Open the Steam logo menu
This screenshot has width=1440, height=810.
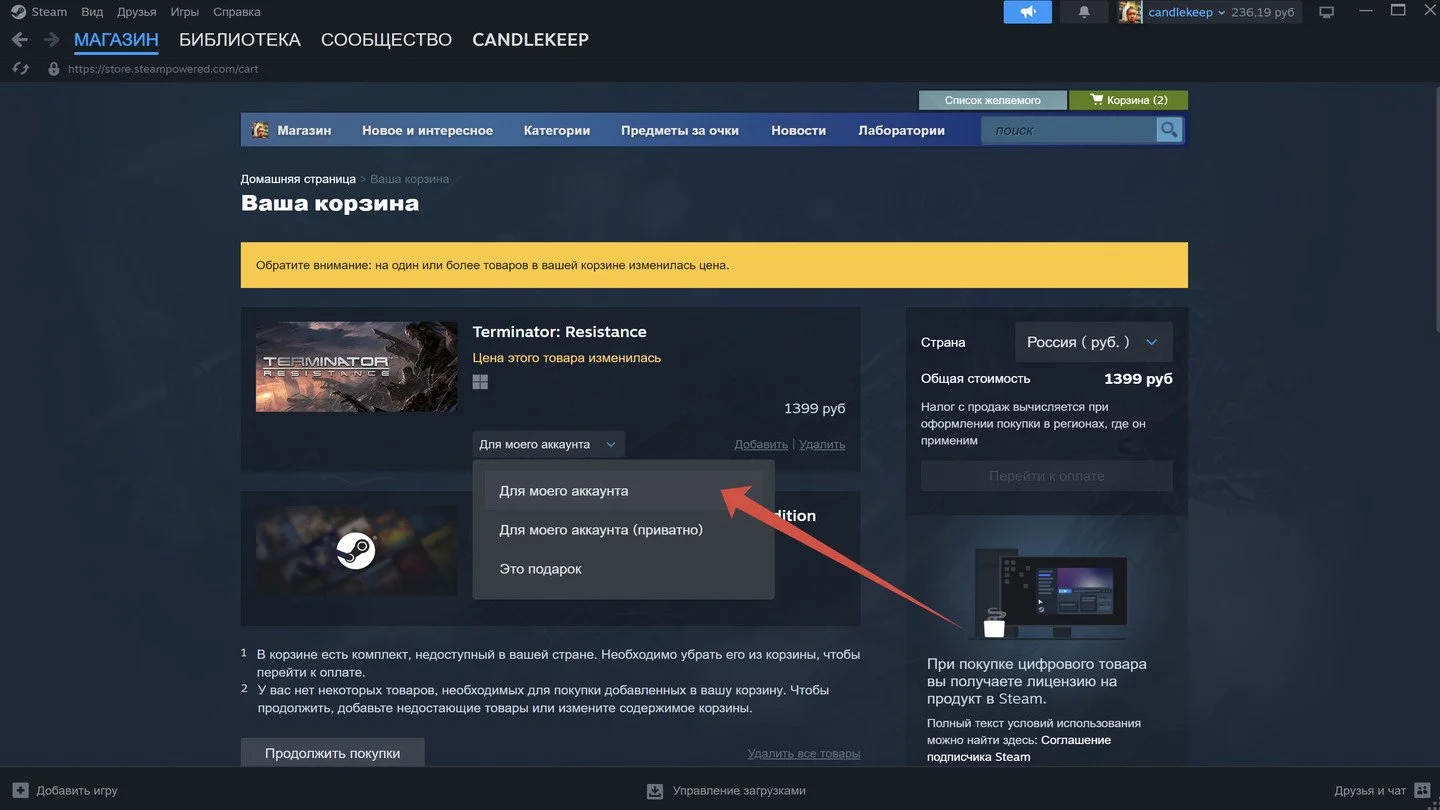tap(19, 12)
